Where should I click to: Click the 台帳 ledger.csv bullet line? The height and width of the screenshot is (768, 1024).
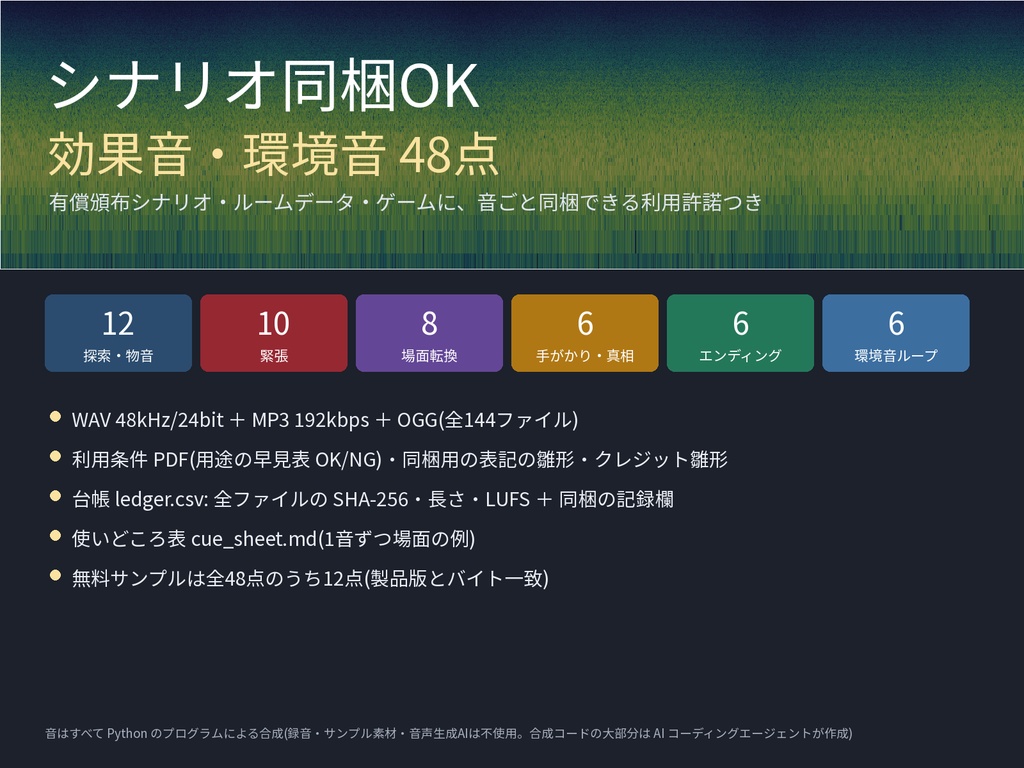pyautogui.click(x=372, y=499)
